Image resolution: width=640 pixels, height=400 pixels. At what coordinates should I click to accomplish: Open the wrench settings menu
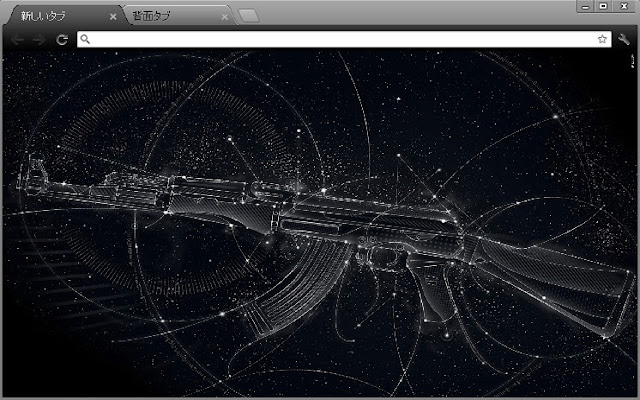coord(624,39)
